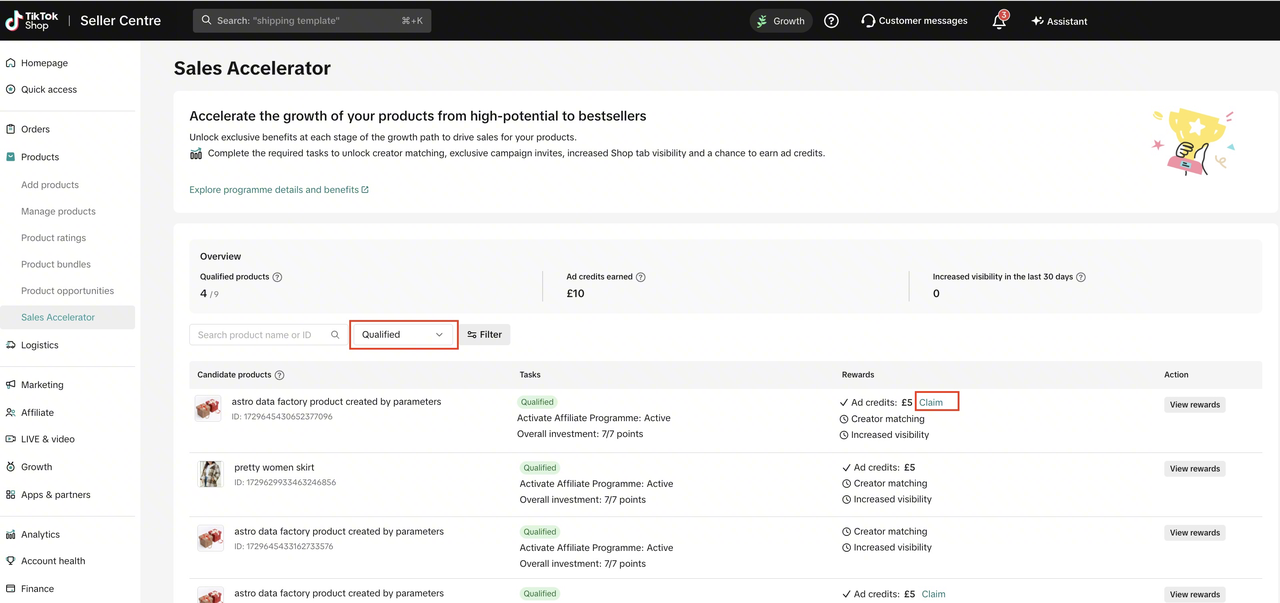The image size is (1280, 603).
Task: Select Add products in the sidebar
Action: click(50, 185)
